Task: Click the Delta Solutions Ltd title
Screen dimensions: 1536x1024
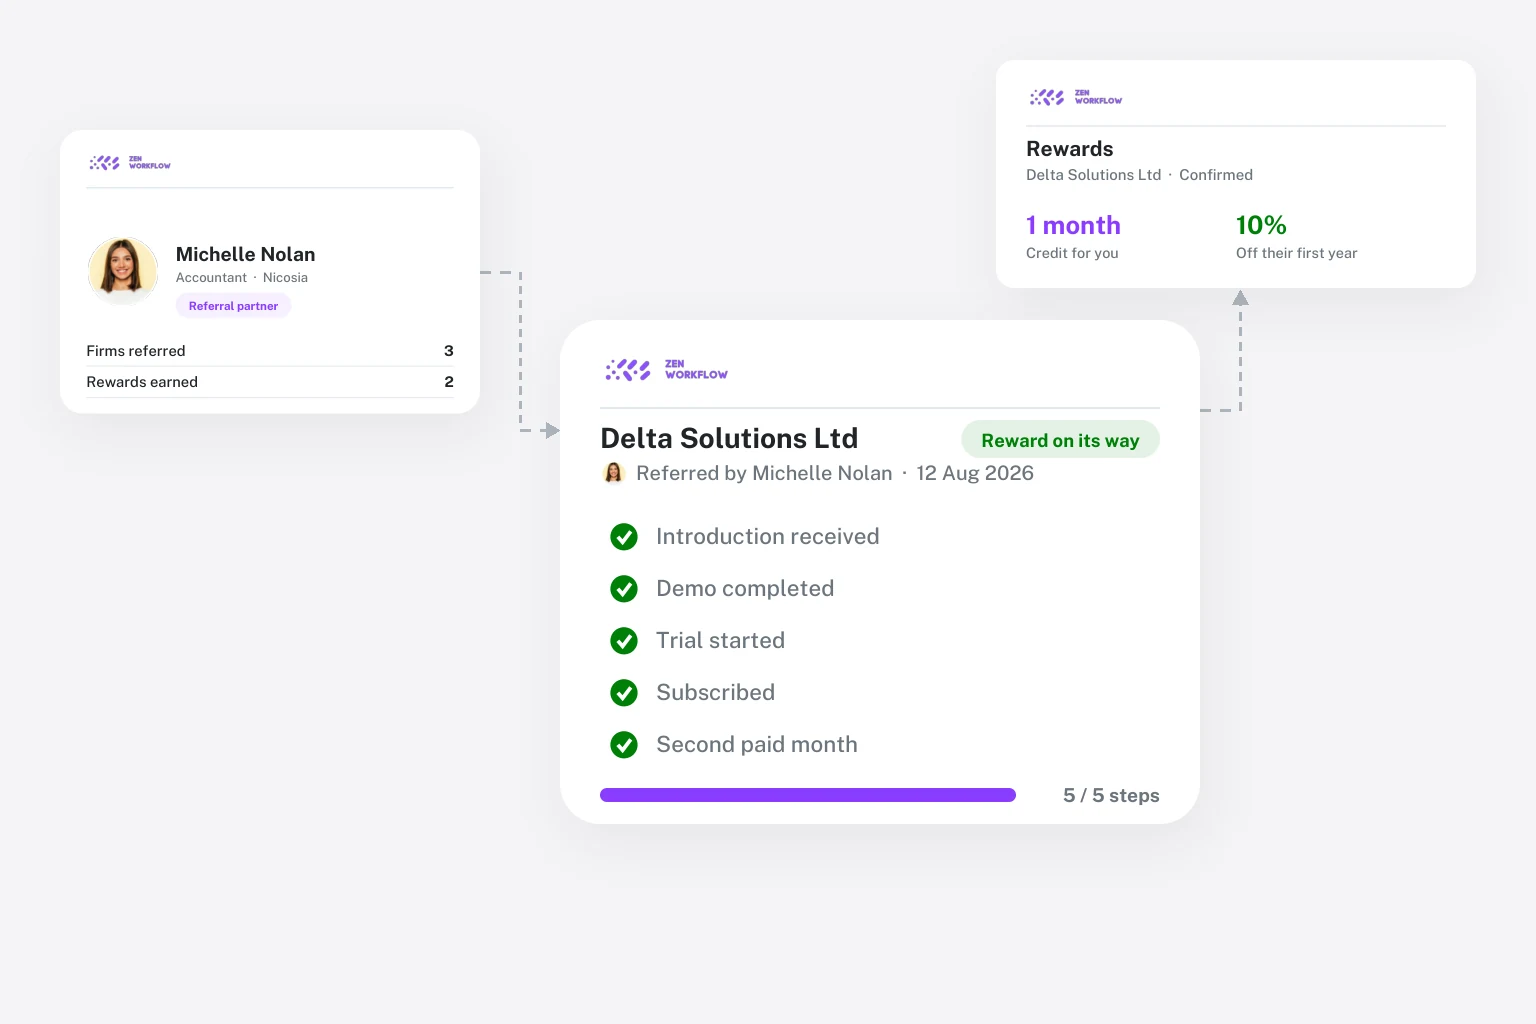Action: pyautogui.click(x=729, y=438)
